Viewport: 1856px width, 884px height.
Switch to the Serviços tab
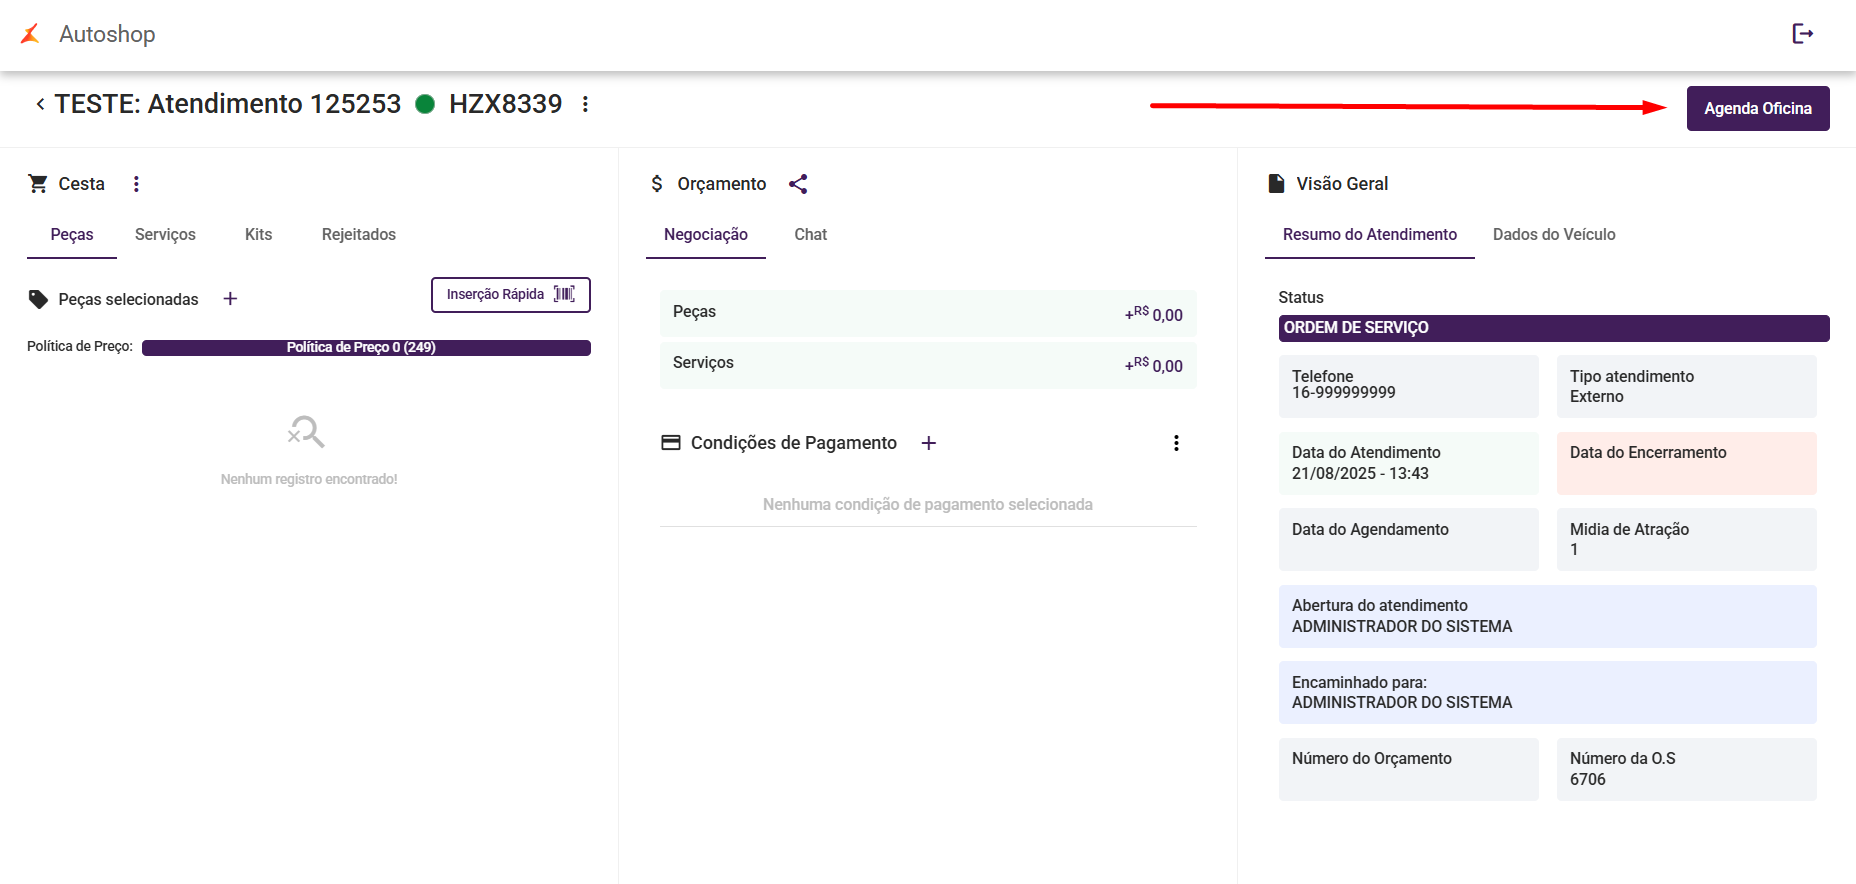(x=165, y=235)
